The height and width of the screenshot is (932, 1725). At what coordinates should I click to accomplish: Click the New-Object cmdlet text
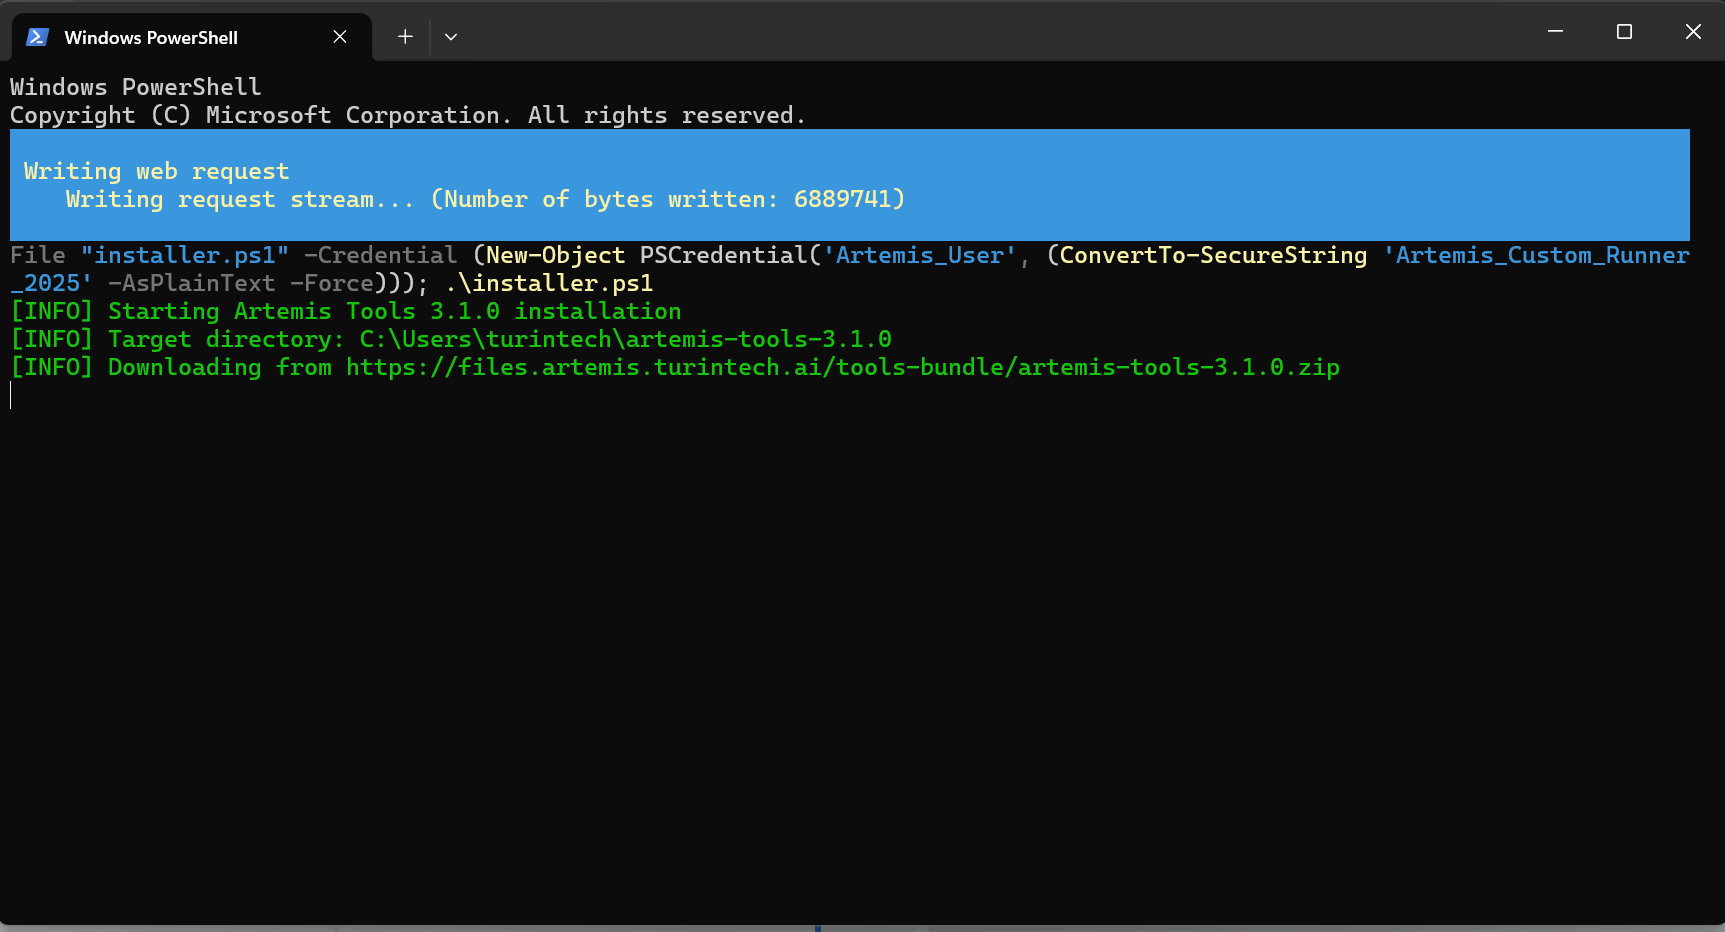click(555, 256)
